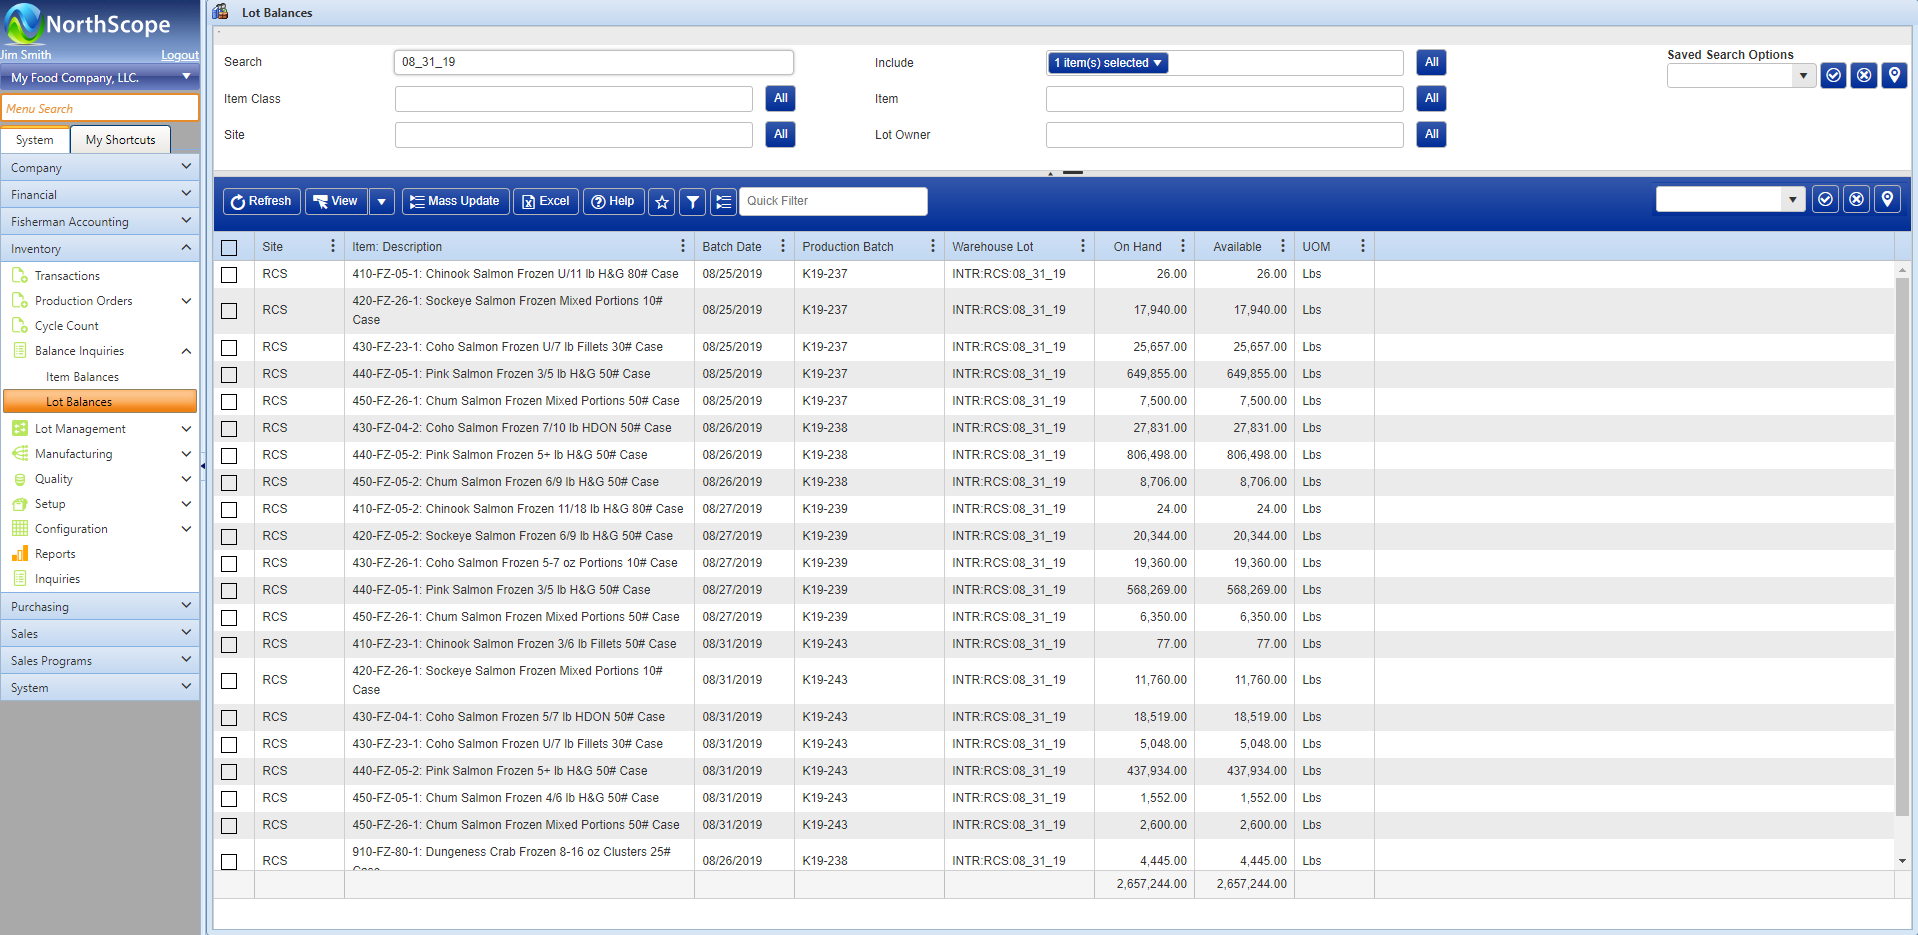Select the Pink Salmon 649,855.00 row checkbox

[x=229, y=375]
